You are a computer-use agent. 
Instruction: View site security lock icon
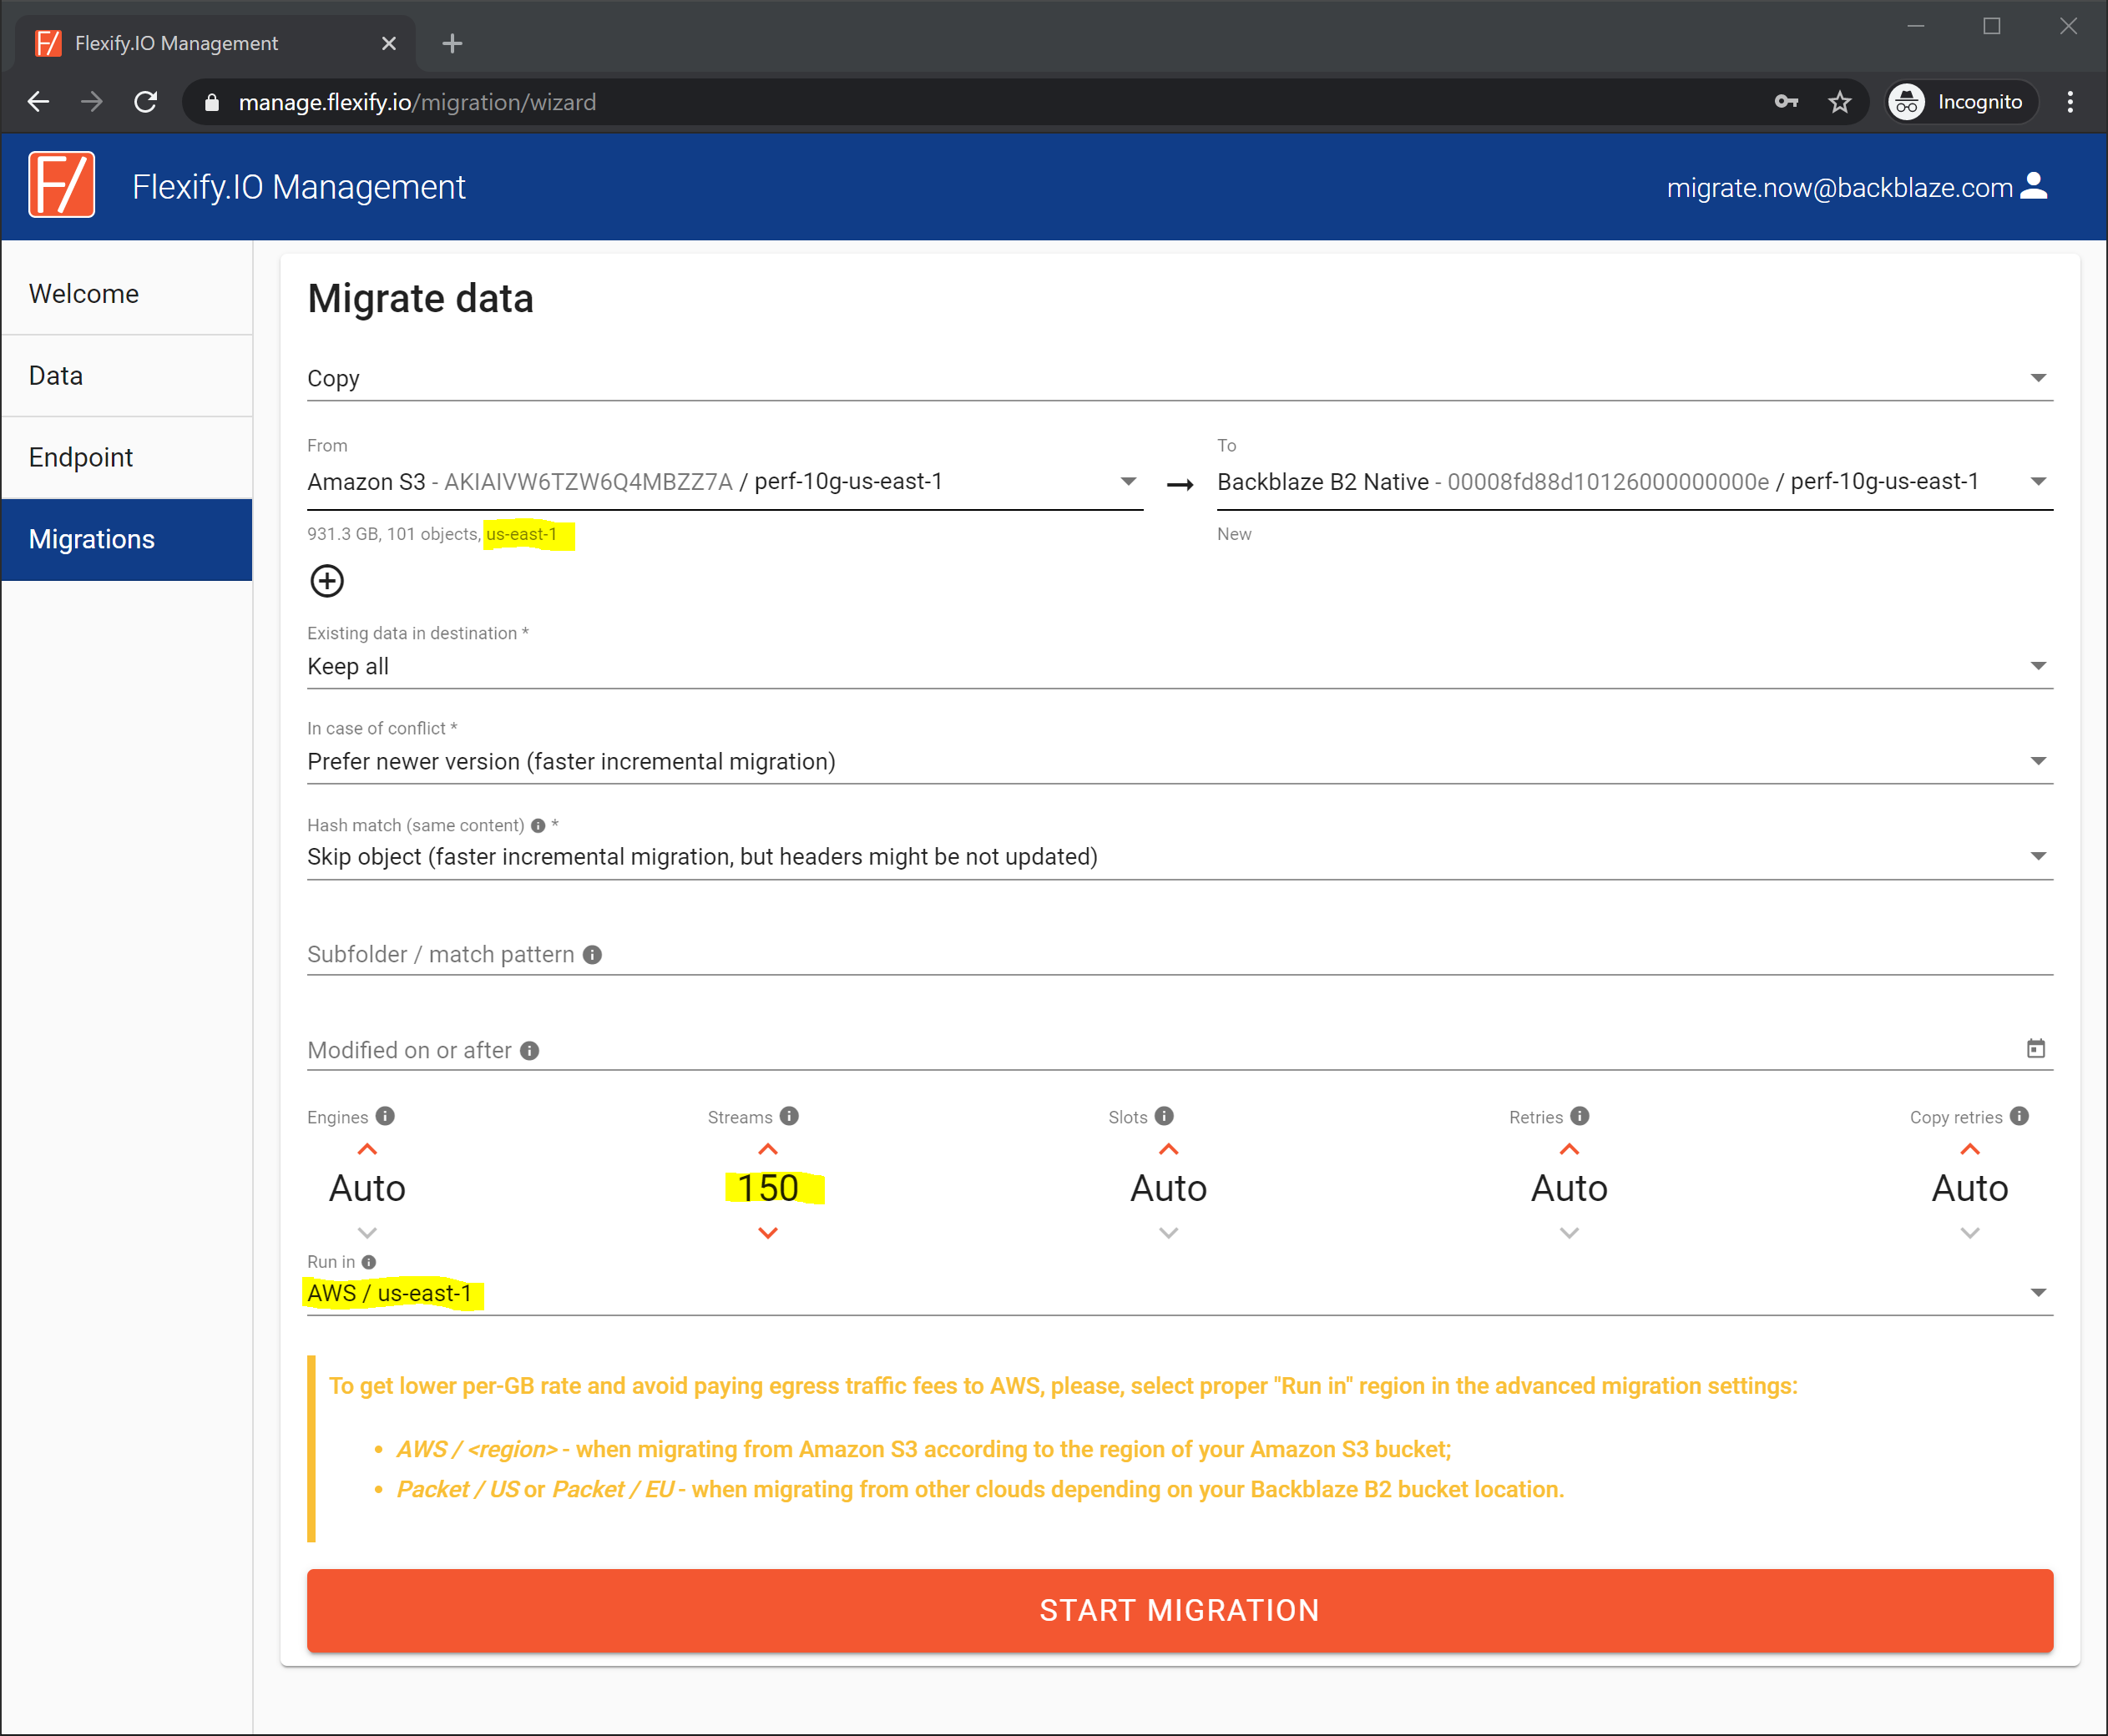pos(212,102)
